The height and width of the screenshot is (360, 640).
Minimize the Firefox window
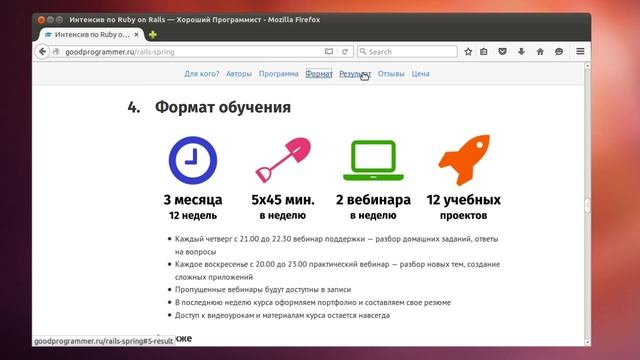(x=50, y=20)
